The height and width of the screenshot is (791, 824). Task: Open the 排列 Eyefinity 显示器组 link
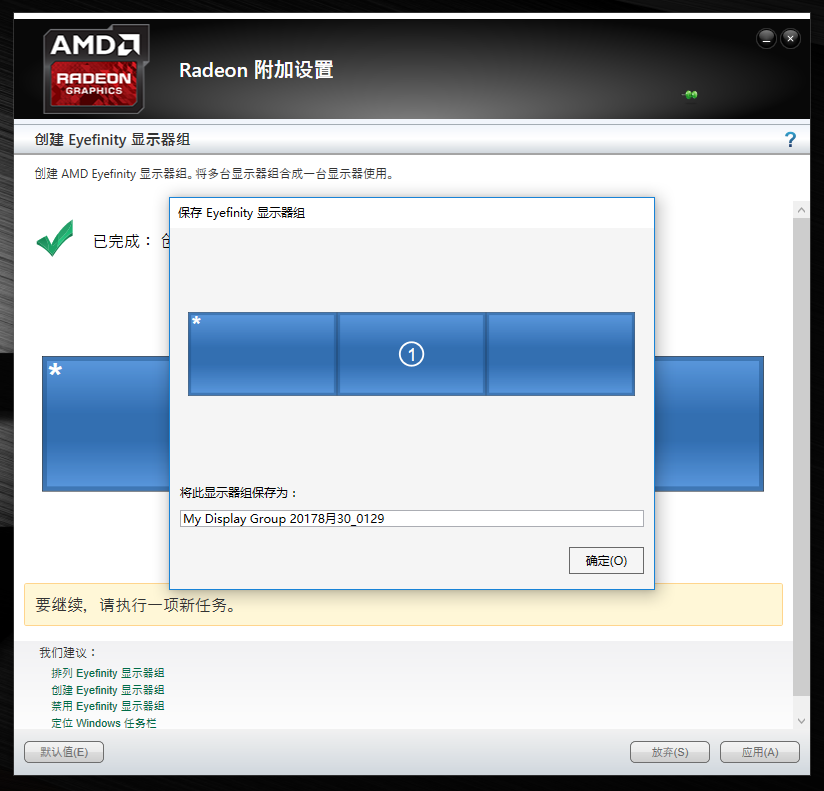108,673
